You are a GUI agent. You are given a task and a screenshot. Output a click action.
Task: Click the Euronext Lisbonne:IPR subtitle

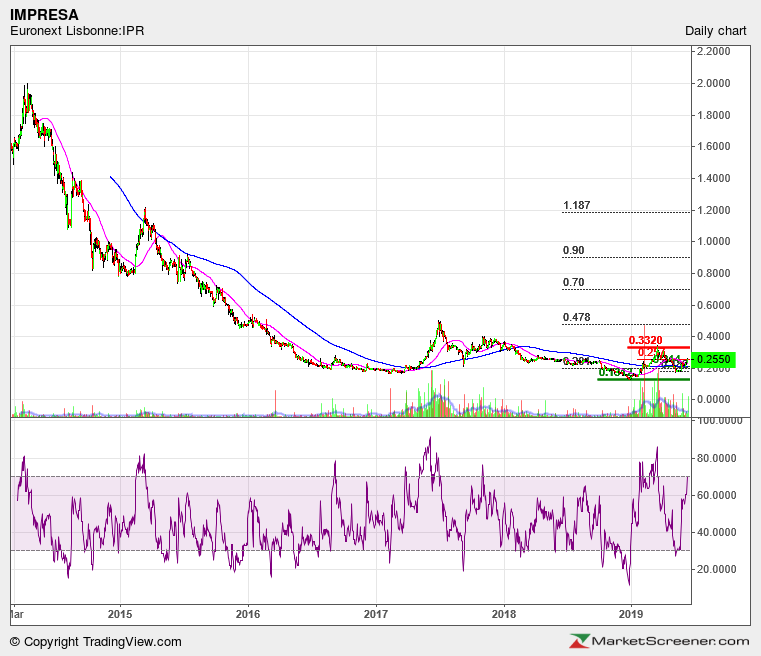click(x=77, y=31)
